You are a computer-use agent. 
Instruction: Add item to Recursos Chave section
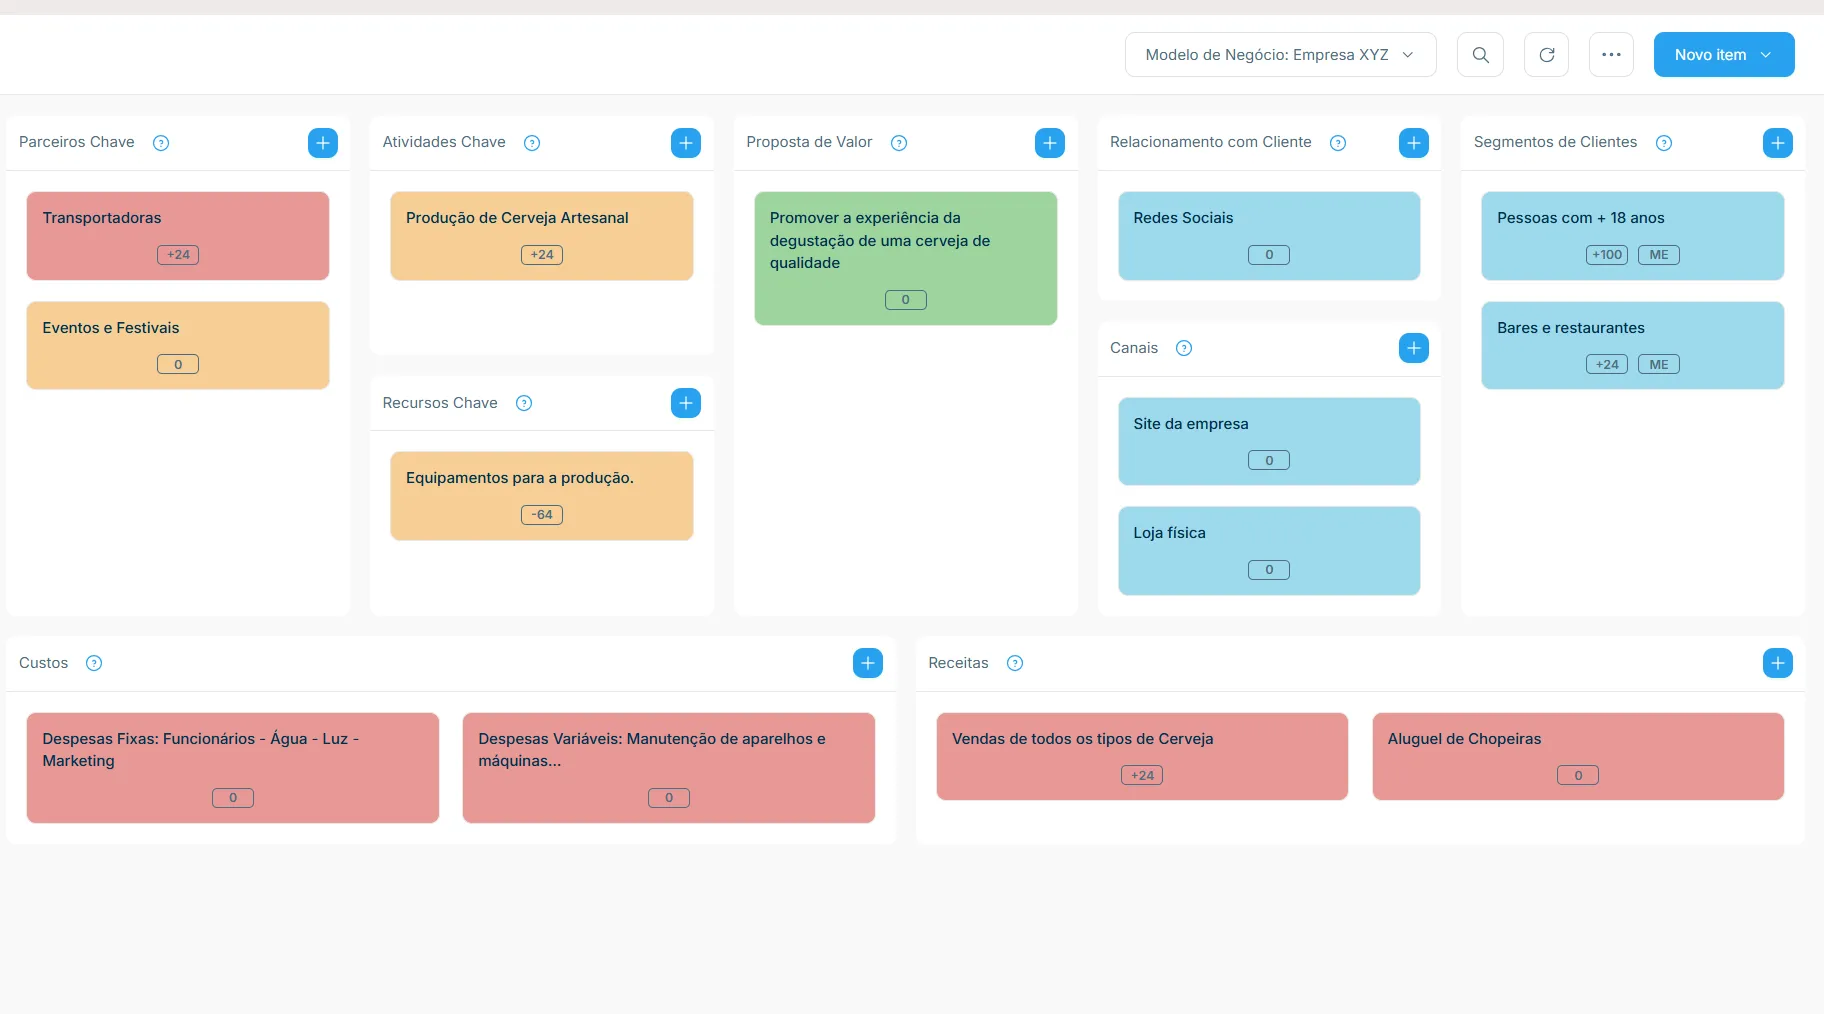point(686,403)
